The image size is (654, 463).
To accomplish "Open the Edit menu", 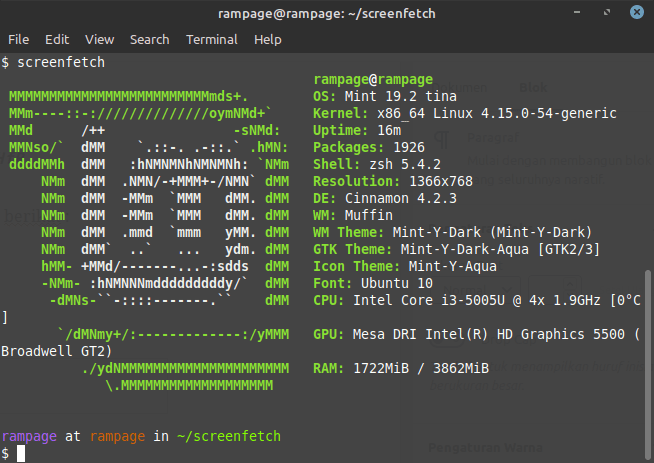I will tap(57, 40).
